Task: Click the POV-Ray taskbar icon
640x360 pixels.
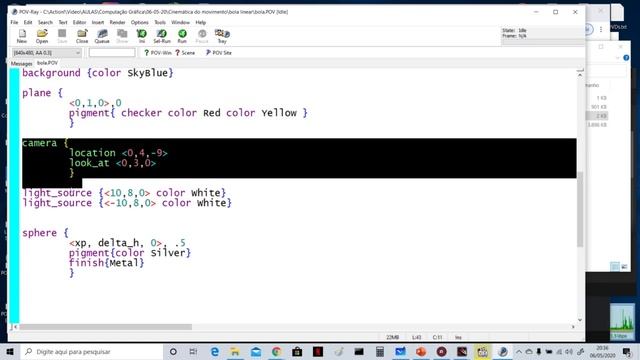Action: pos(503,351)
